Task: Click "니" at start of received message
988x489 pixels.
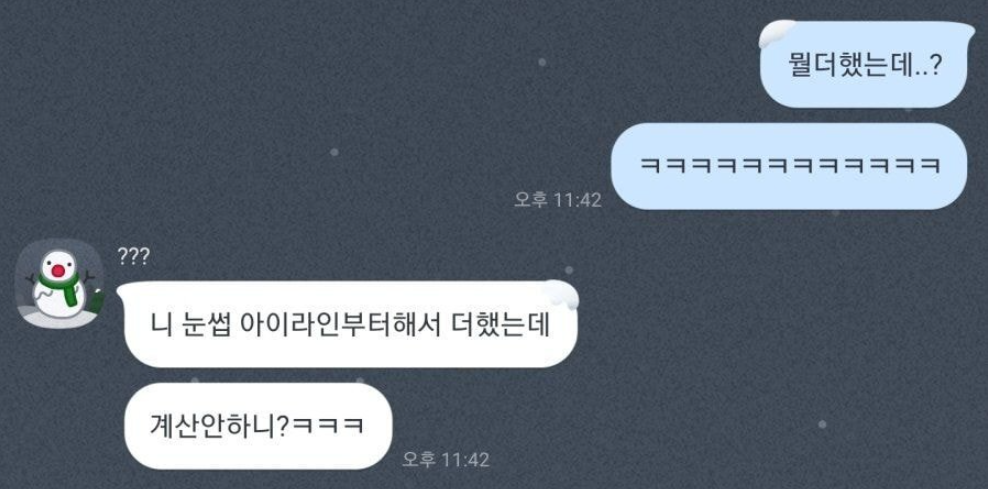Action: 159,324
